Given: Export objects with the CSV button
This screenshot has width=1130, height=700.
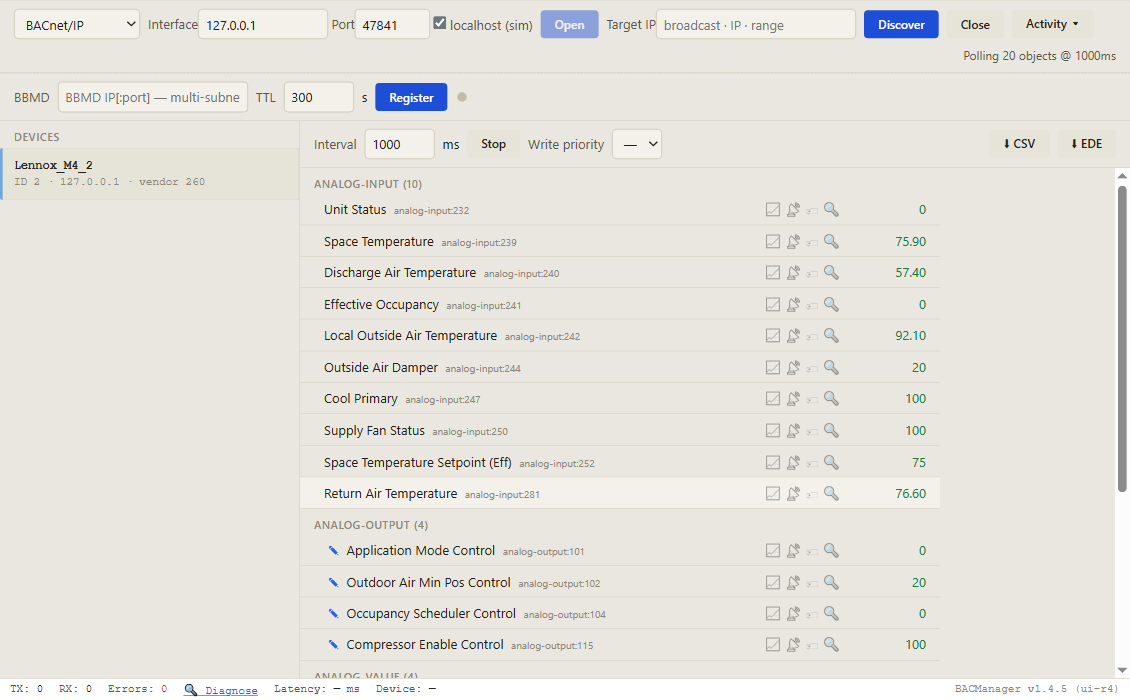Looking at the screenshot, I should pos(1019,144).
